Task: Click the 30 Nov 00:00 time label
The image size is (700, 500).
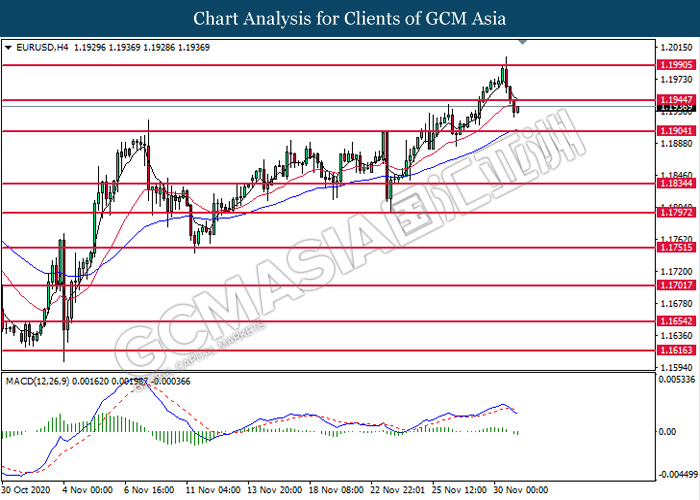Action: [521, 490]
